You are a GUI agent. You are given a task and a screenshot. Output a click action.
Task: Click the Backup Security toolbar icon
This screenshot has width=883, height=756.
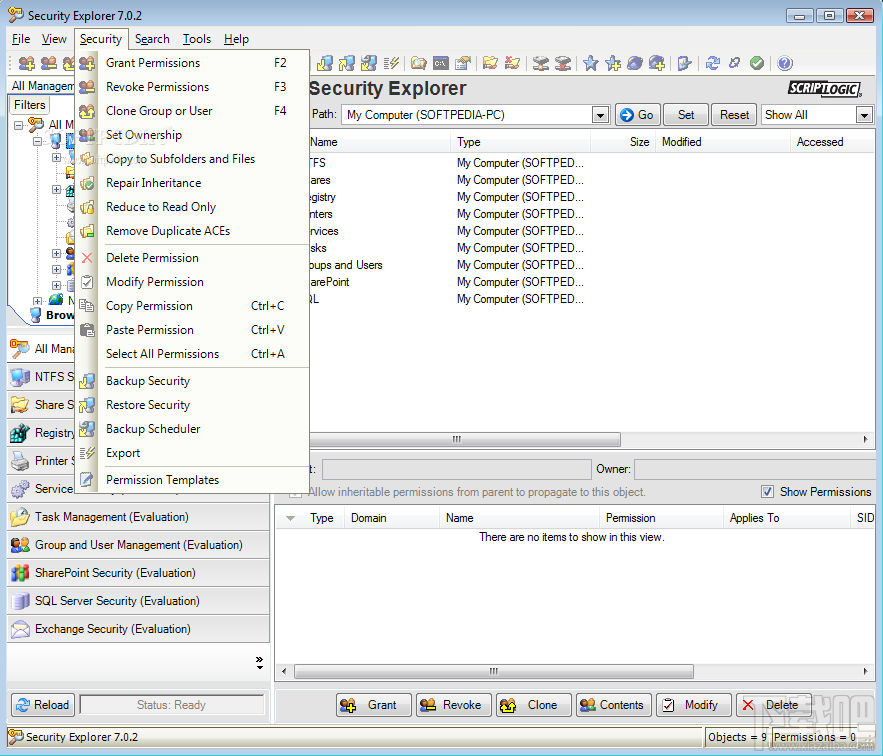pos(325,63)
